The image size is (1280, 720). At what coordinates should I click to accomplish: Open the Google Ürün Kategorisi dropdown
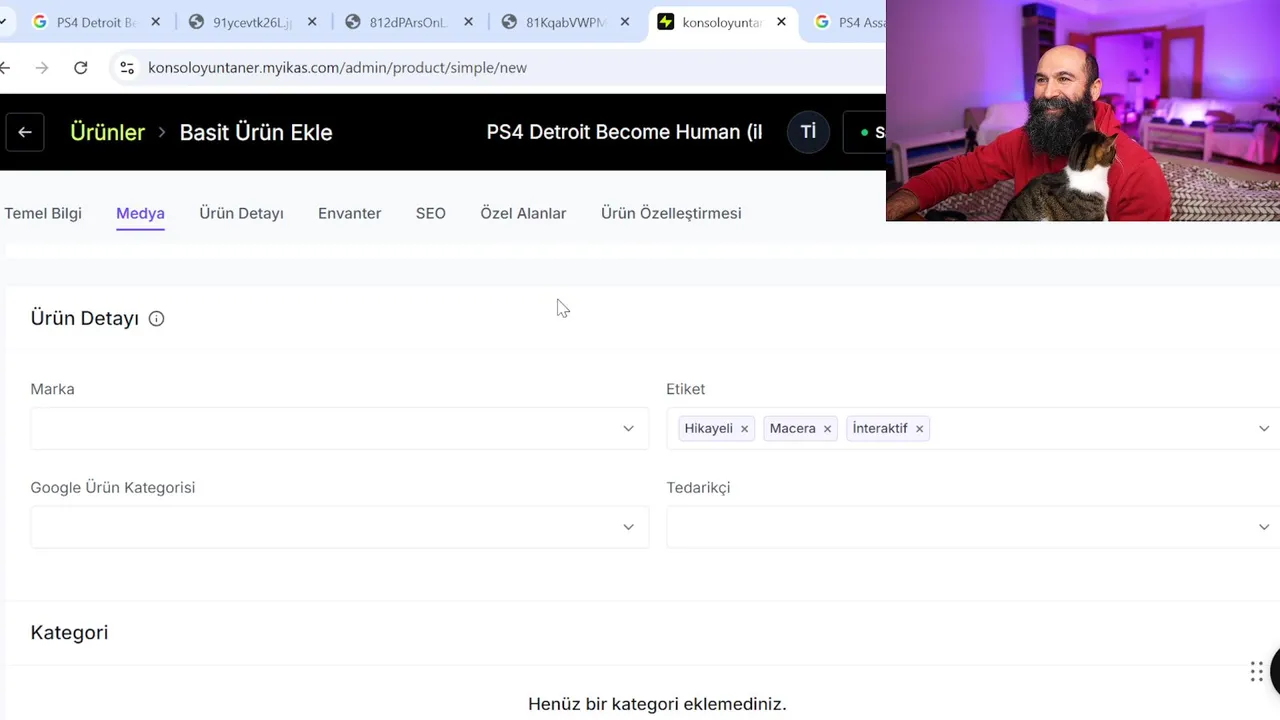(339, 527)
